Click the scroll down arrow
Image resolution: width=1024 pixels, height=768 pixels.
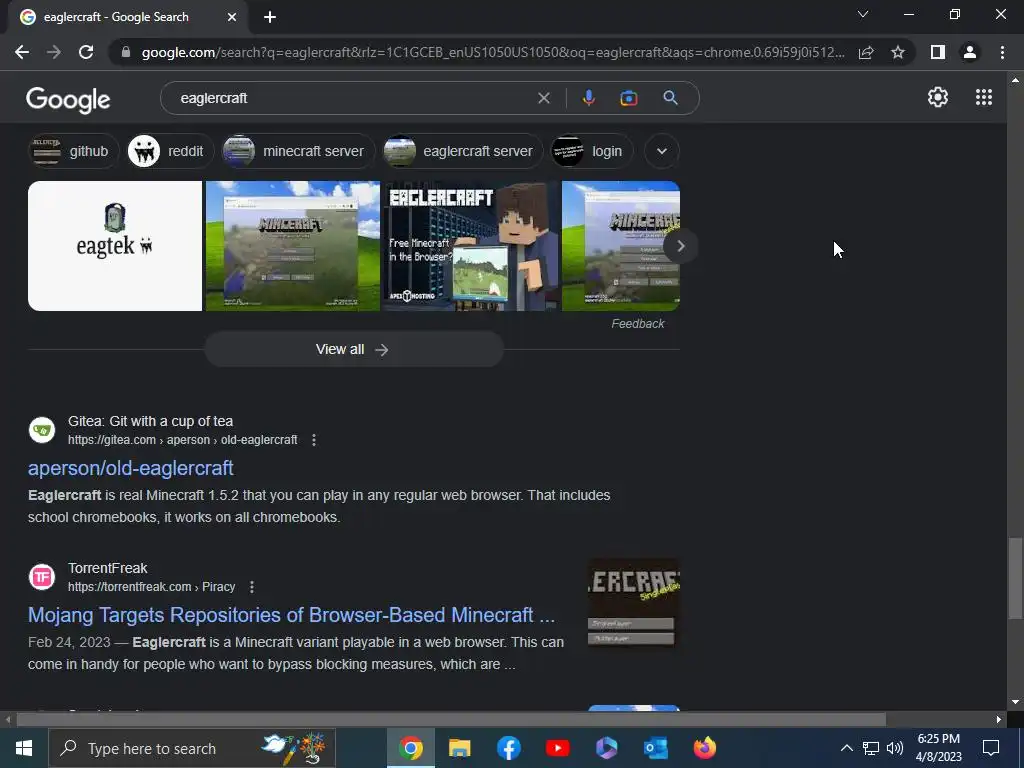coord(1015,702)
